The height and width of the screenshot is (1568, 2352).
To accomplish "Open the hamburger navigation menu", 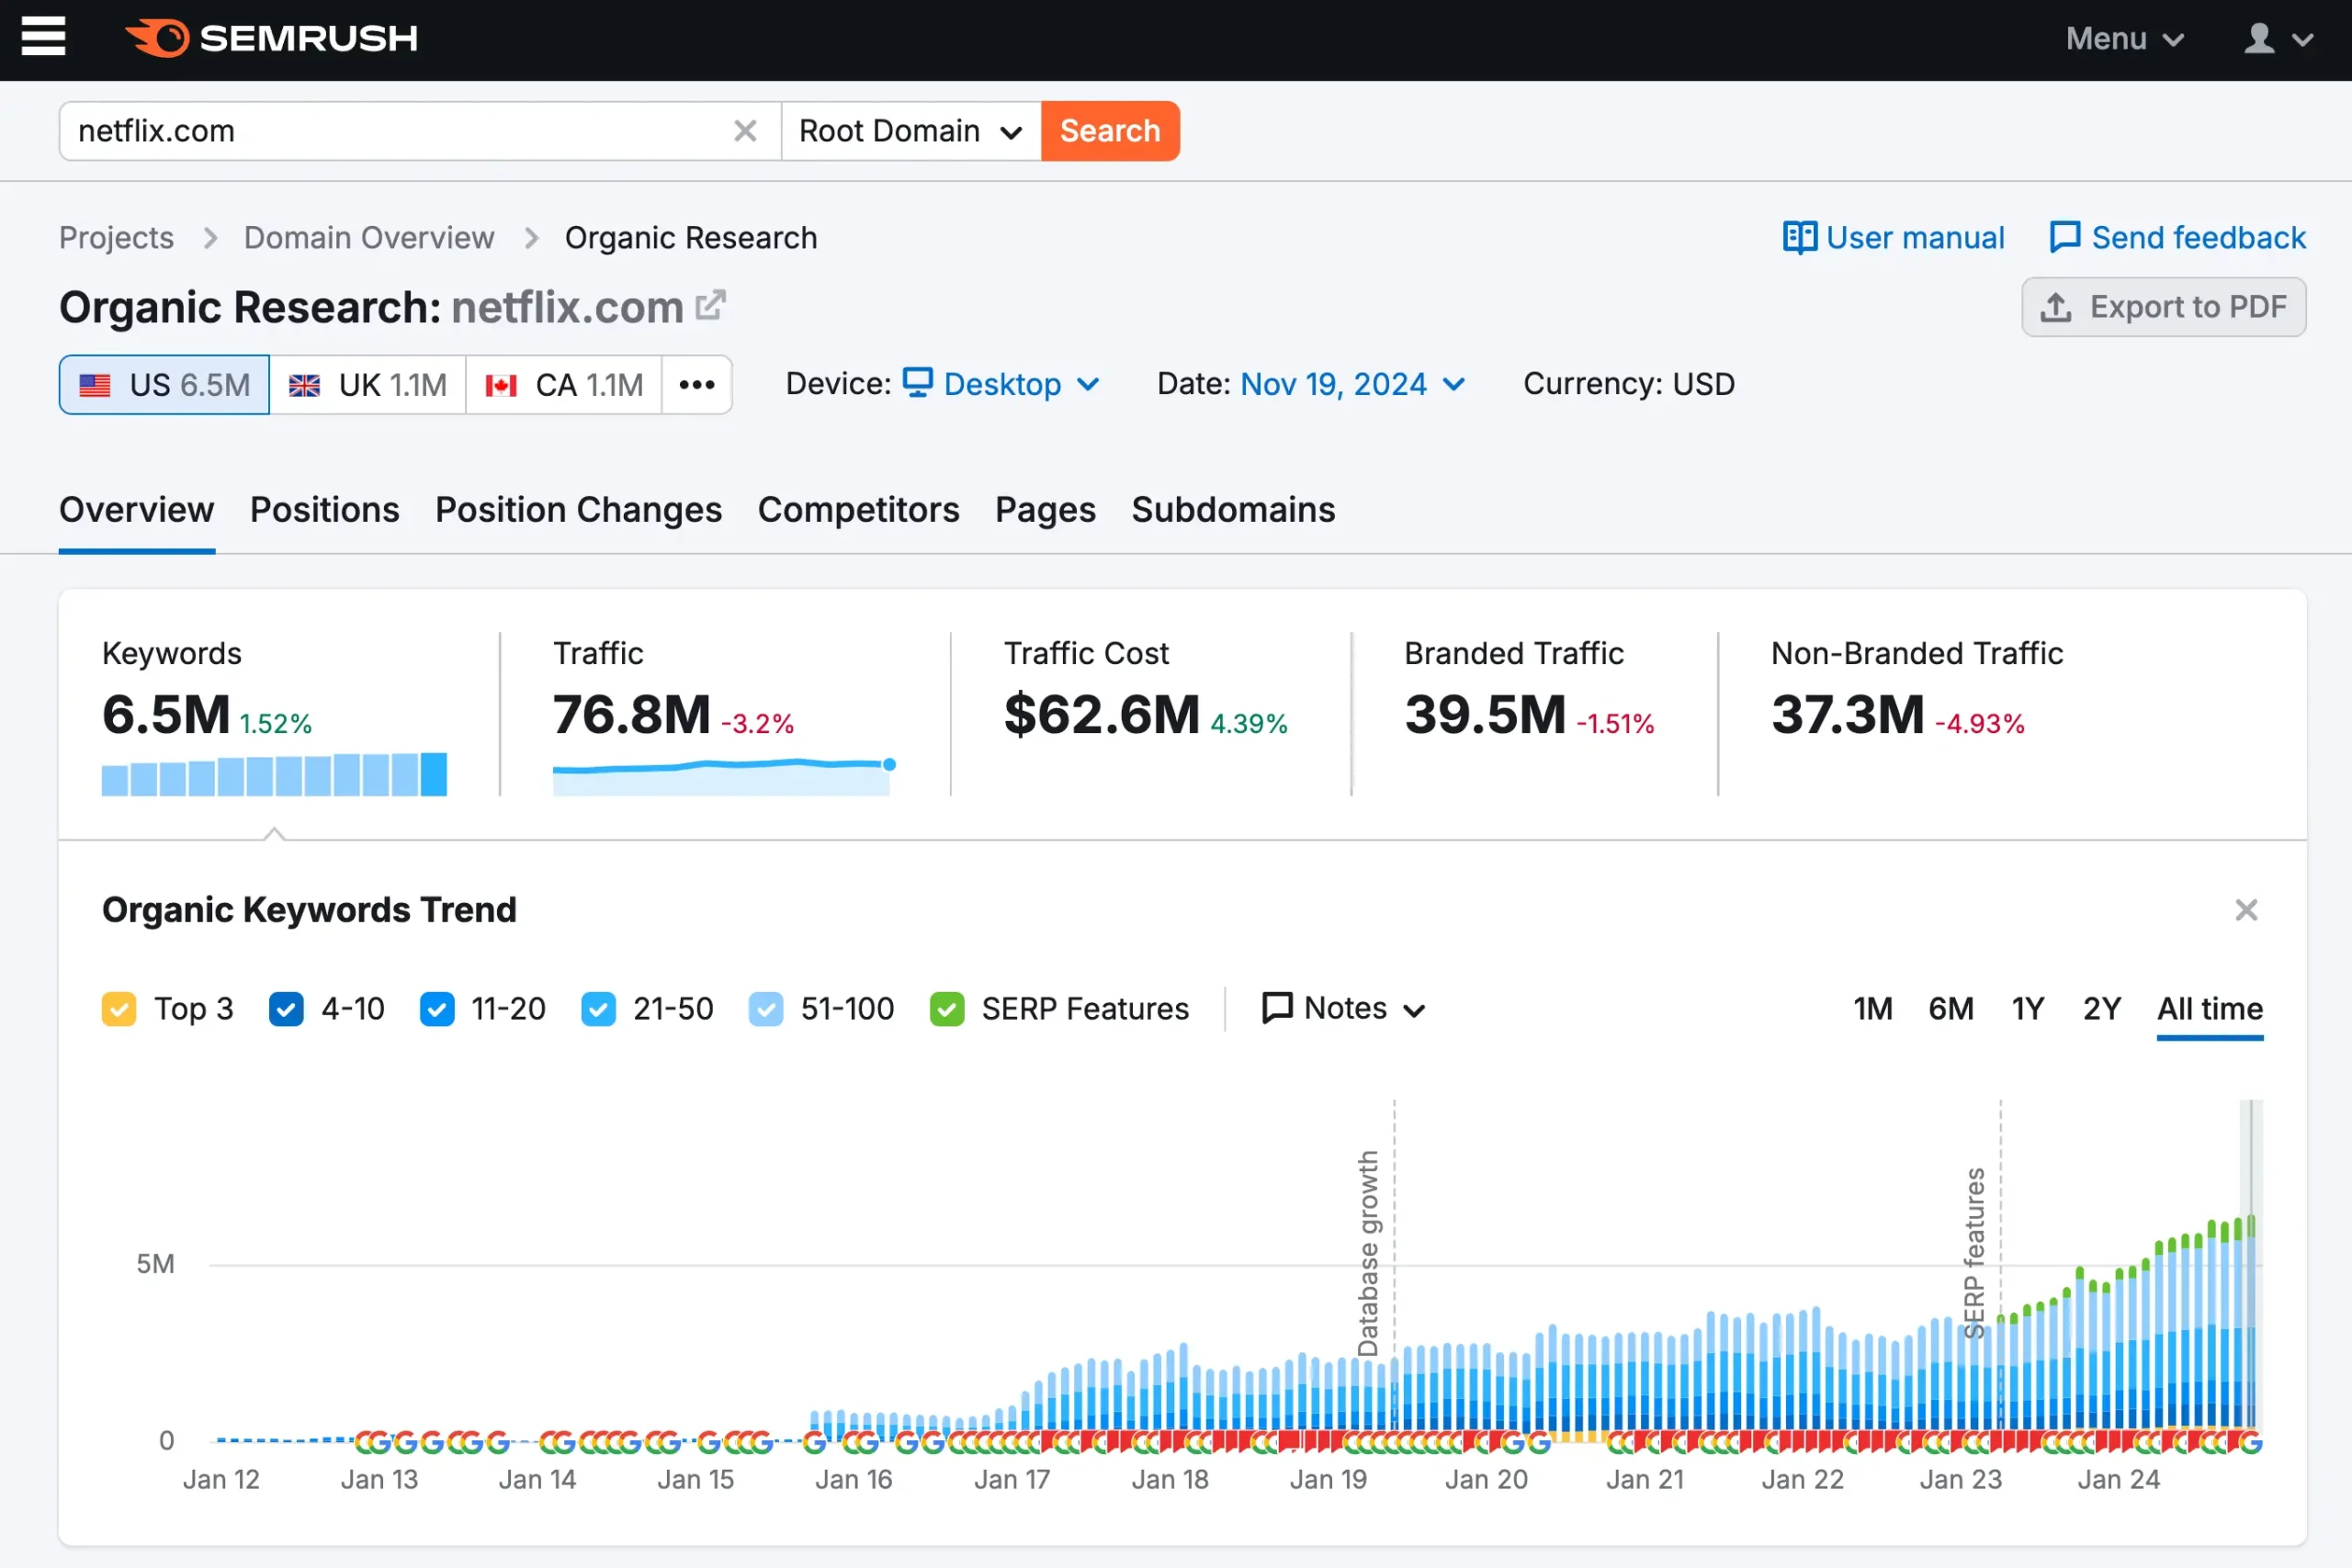I will pos(43,37).
